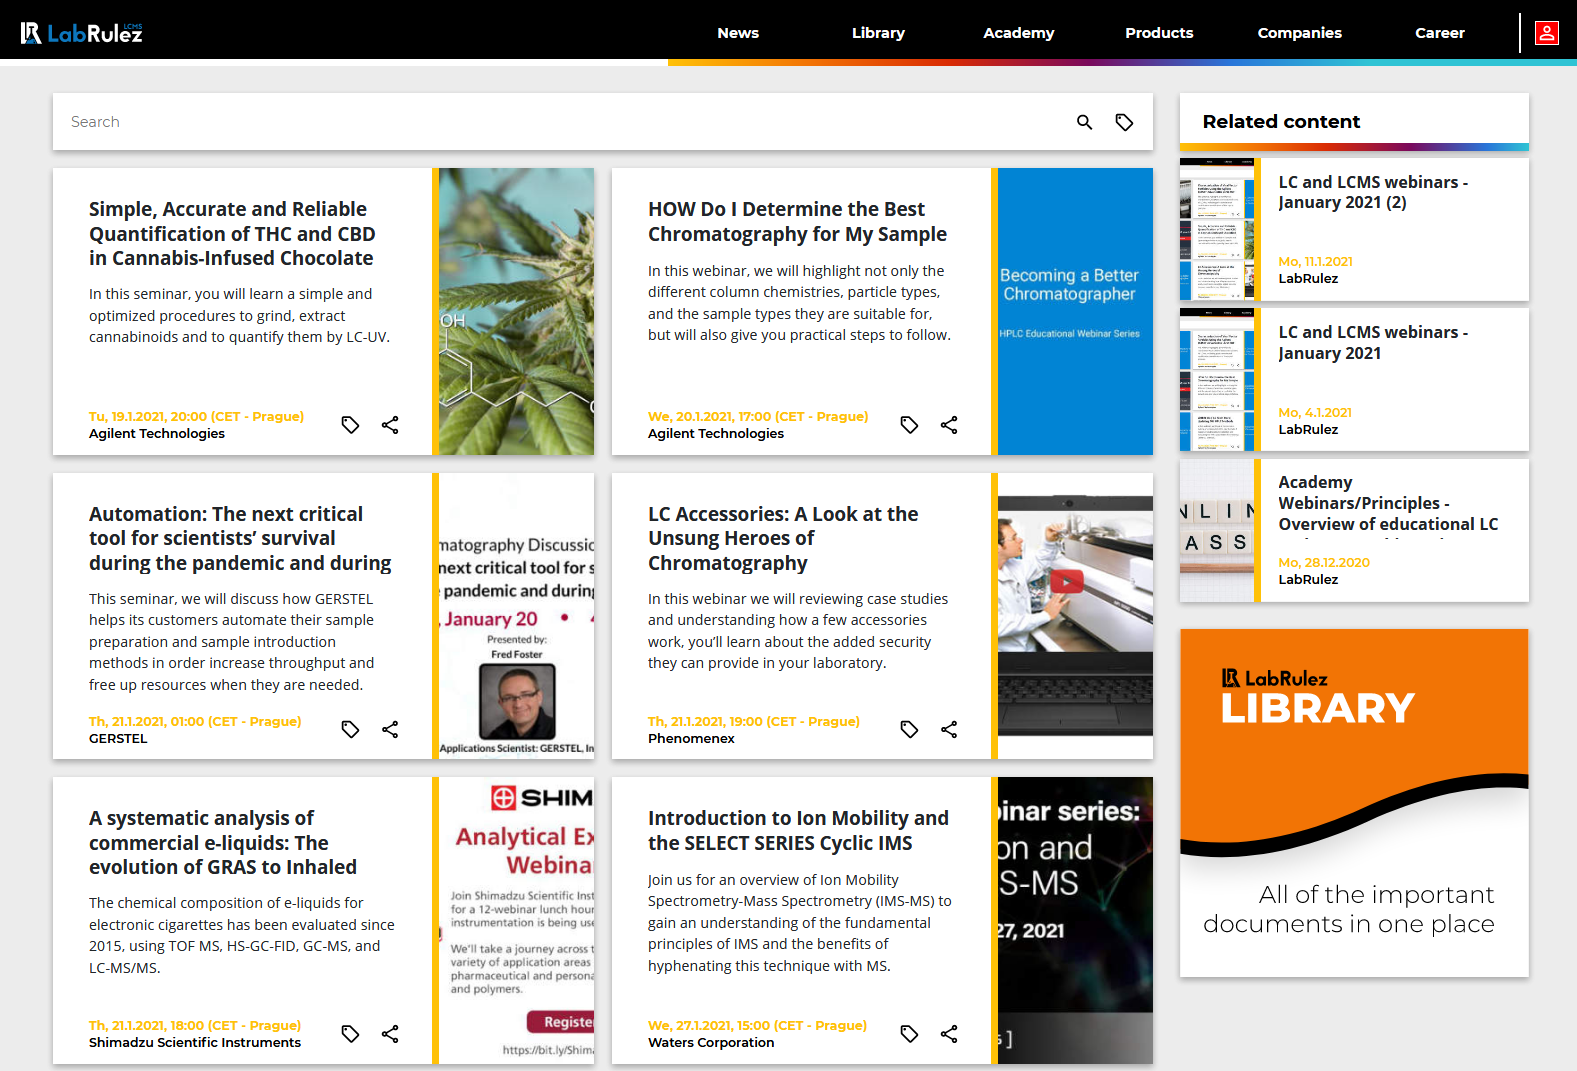Open Introduction to Ion Mobility title

[x=798, y=831]
